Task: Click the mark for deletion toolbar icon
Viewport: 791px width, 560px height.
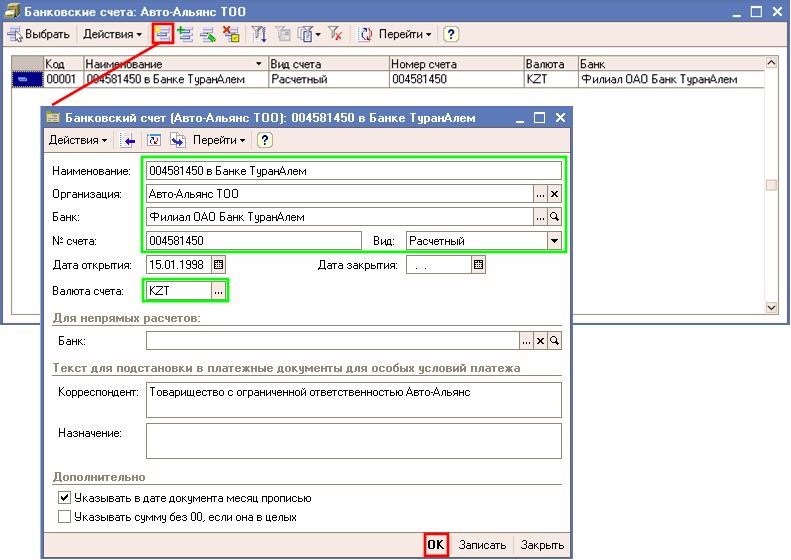Action: 232,34
